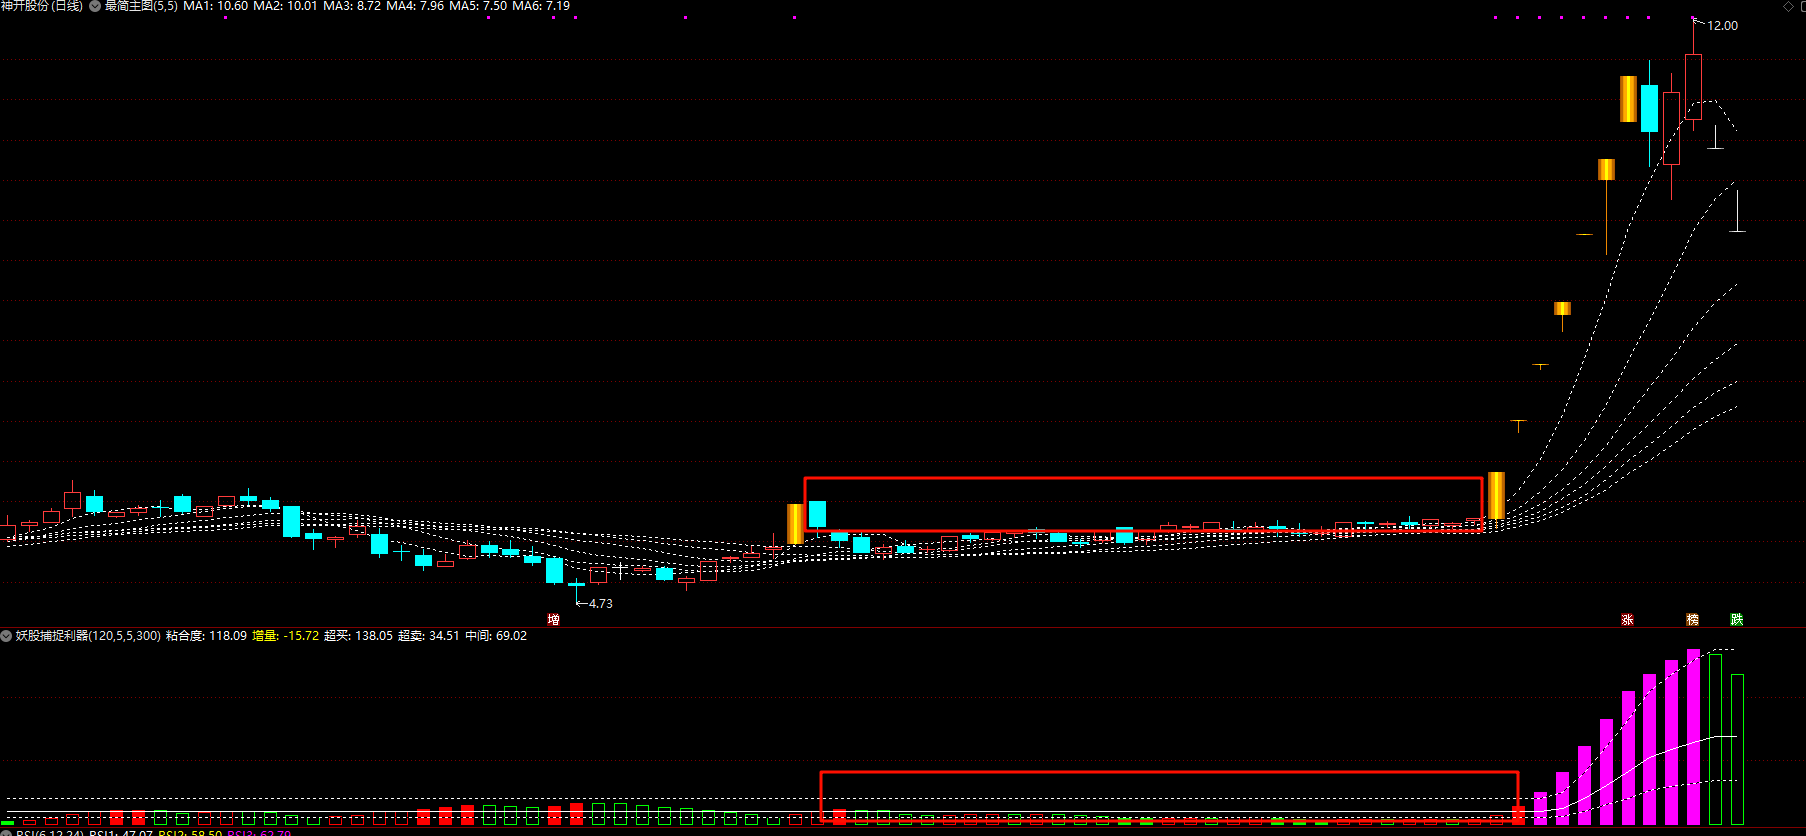The height and width of the screenshot is (836, 1806).
Task: Click the MA6: 7.19 value label
Action: 541,6
